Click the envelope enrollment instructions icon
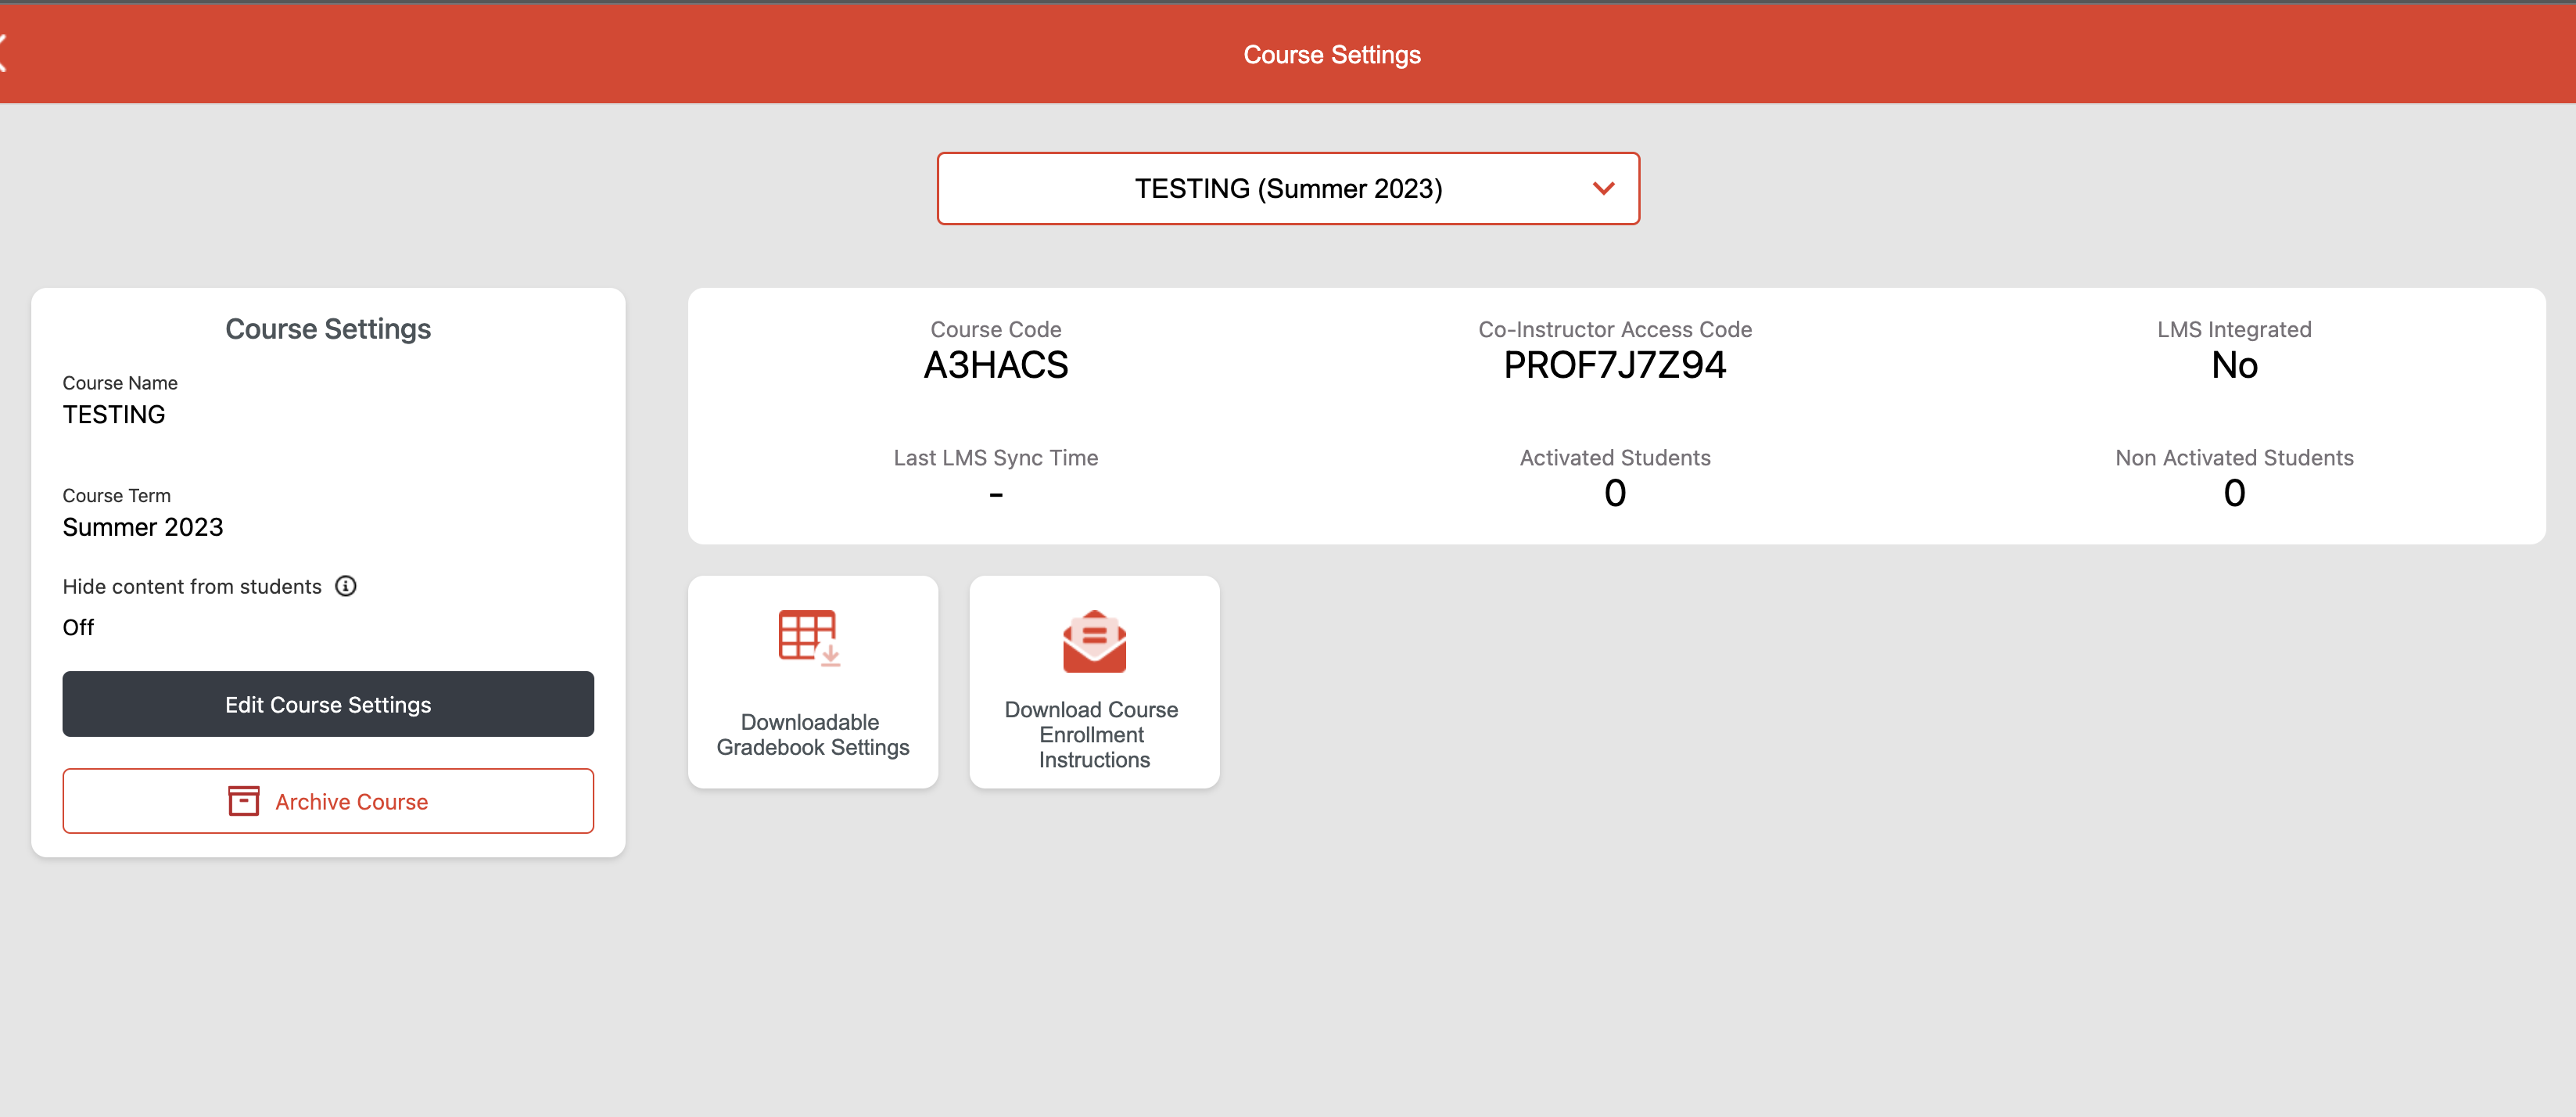The width and height of the screenshot is (2576, 1117). point(1093,641)
